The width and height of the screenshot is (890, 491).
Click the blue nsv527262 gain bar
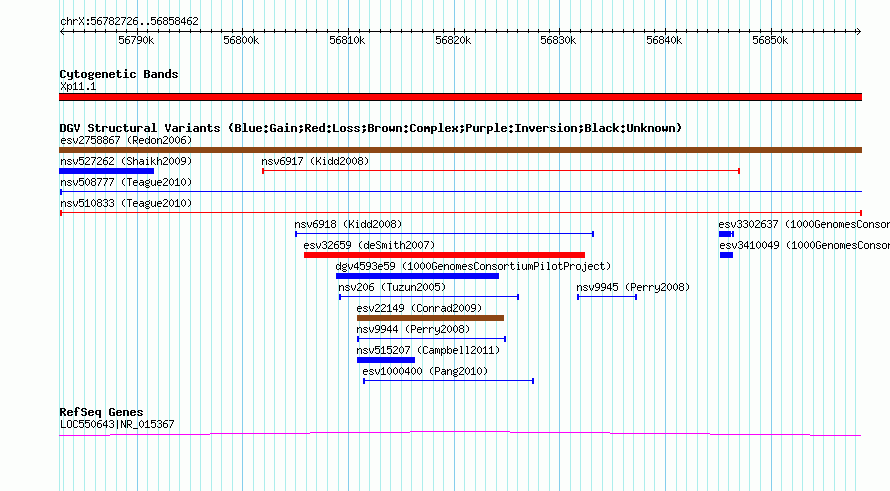tap(107, 171)
